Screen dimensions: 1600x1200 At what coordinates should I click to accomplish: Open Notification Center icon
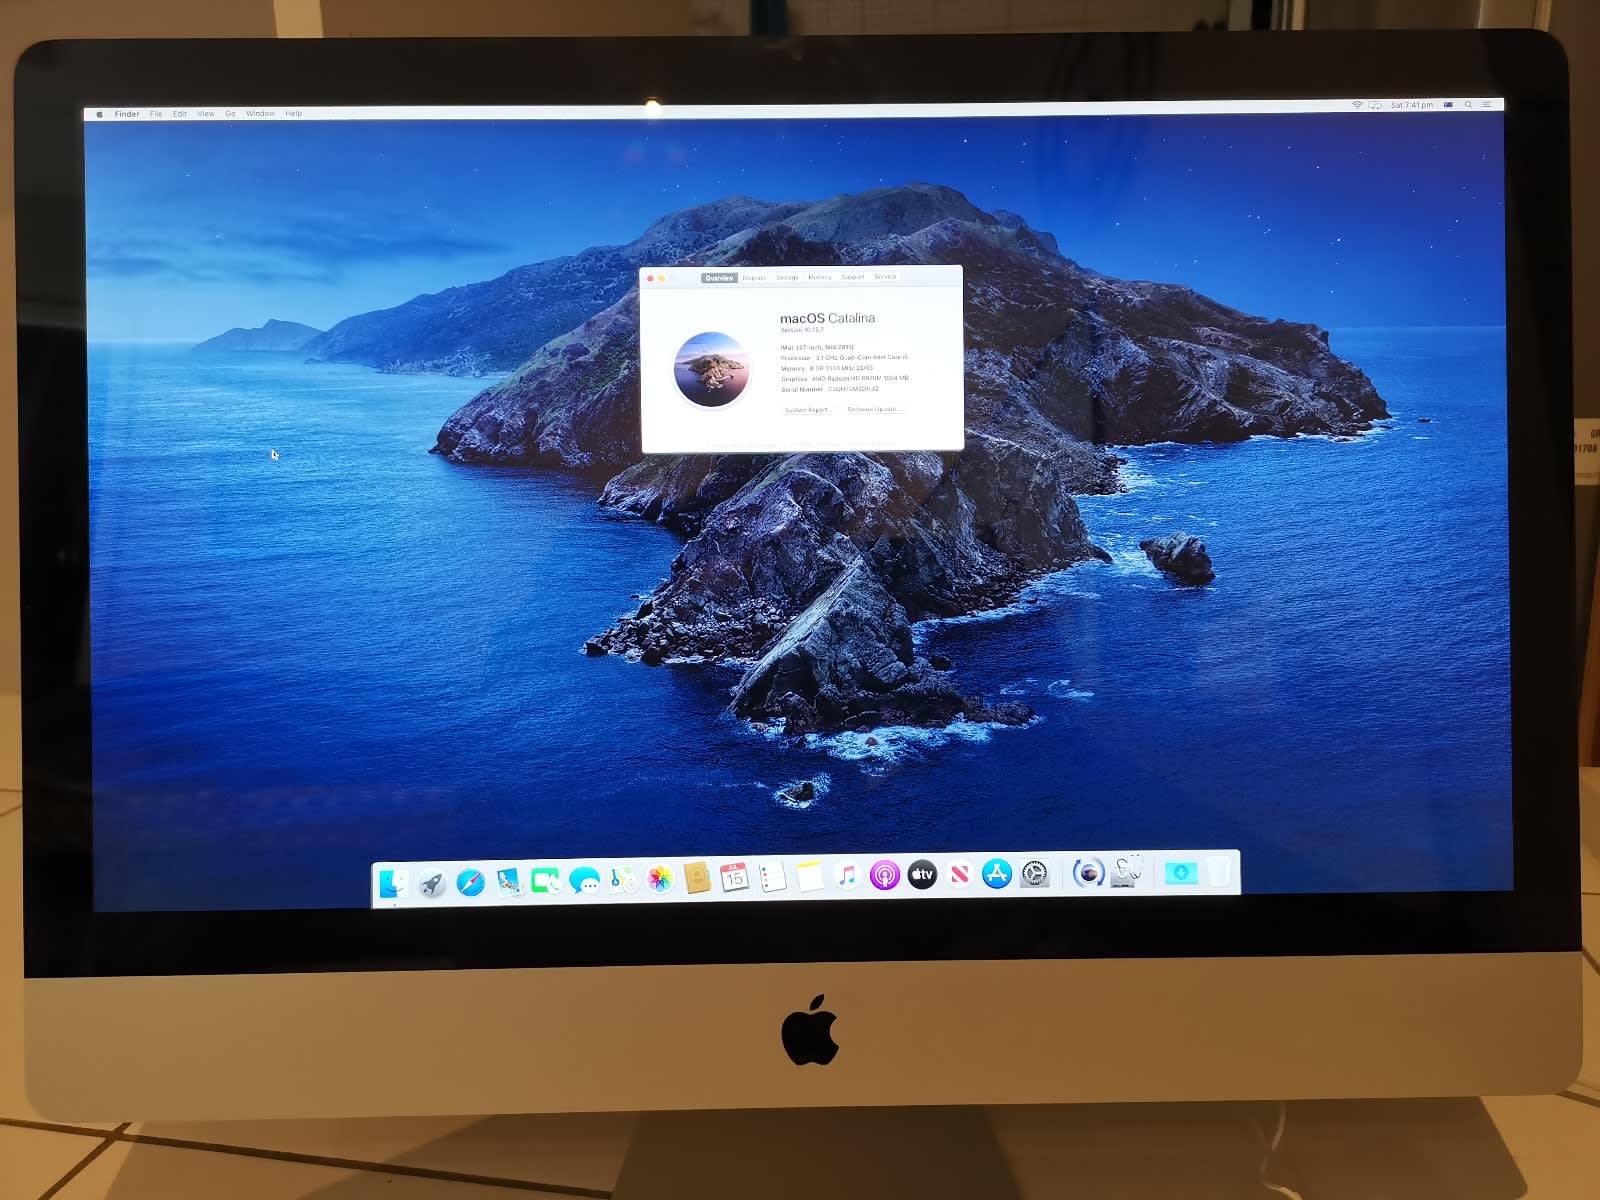1487,105
